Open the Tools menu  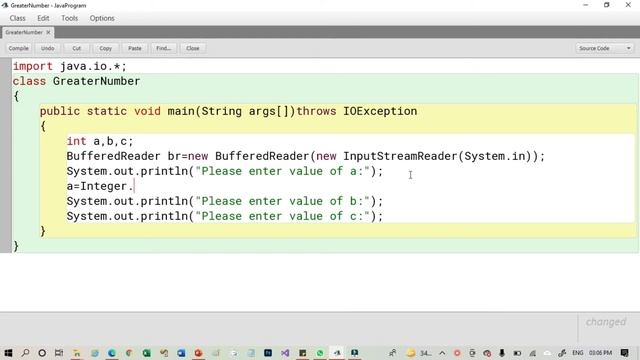click(x=69, y=18)
